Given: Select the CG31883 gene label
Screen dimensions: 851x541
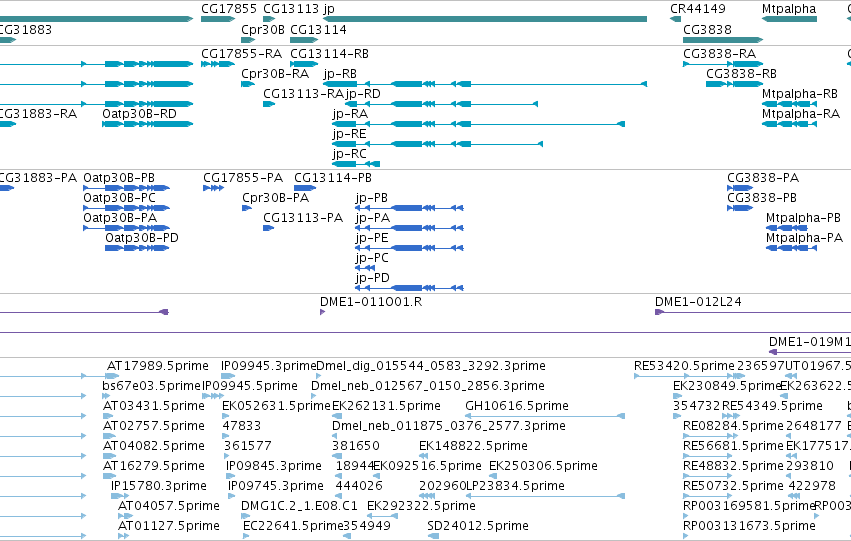Looking at the screenshot, I should (x=25, y=30).
